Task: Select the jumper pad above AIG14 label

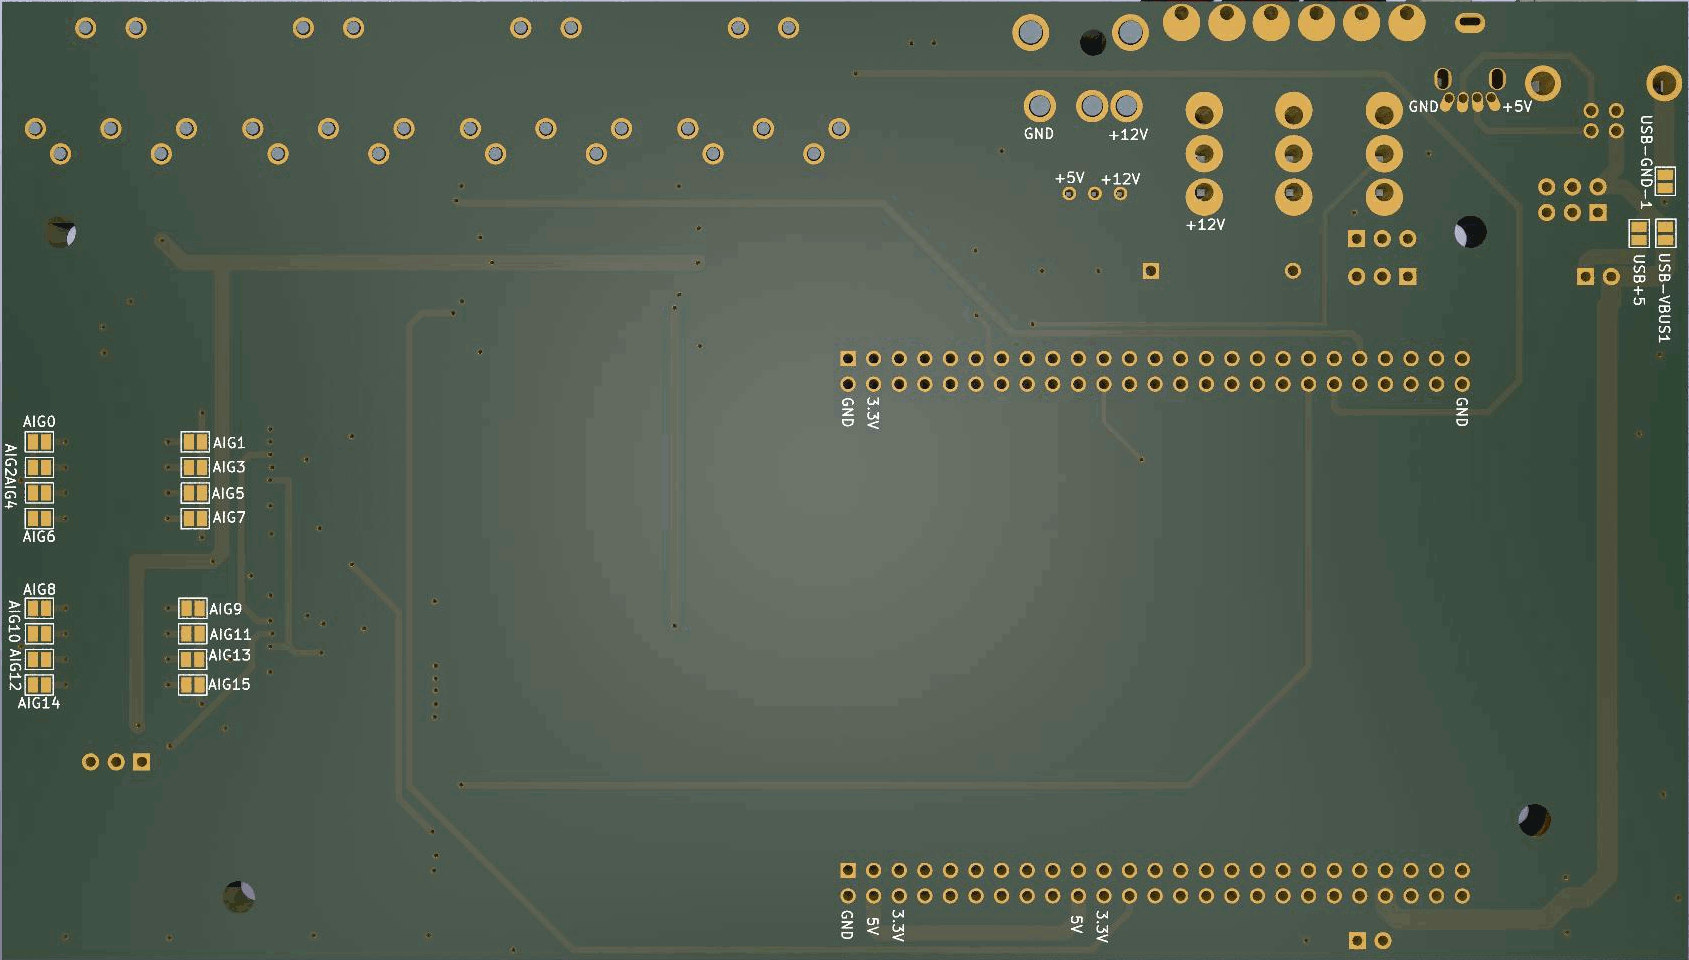Action: point(39,685)
